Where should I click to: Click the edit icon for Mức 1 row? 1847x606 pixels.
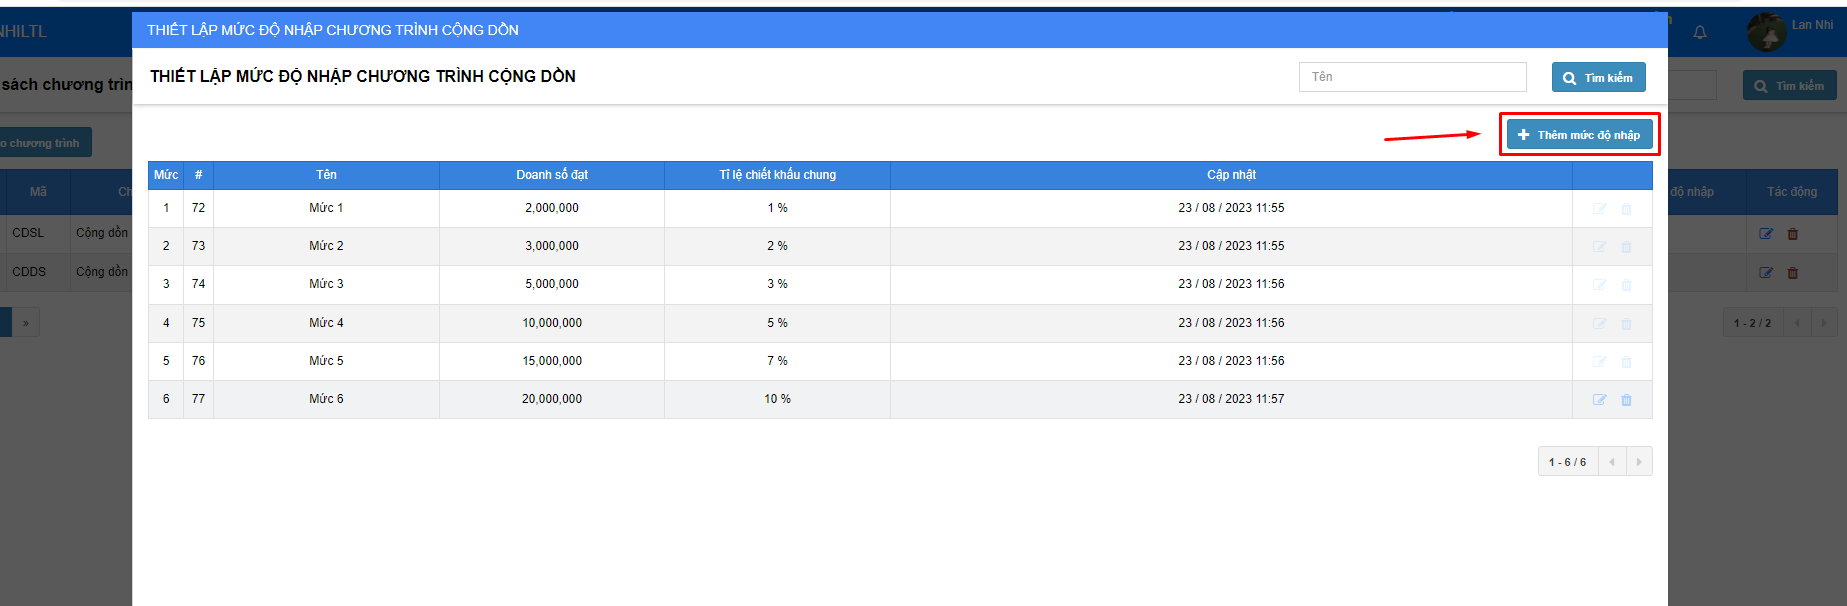(x=1599, y=209)
